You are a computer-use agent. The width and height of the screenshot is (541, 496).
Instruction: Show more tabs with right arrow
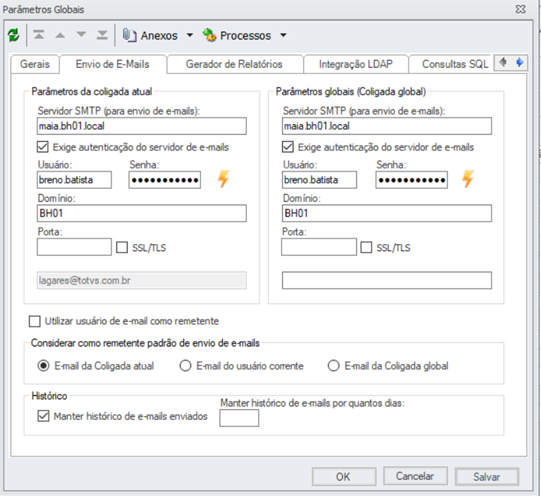click(x=520, y=63)
